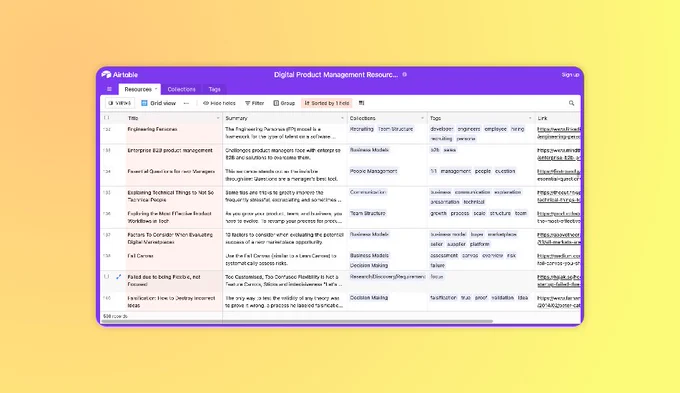Open the Engineering Personas row link
This screenshot has height=393, width=680.
point(559,133)
